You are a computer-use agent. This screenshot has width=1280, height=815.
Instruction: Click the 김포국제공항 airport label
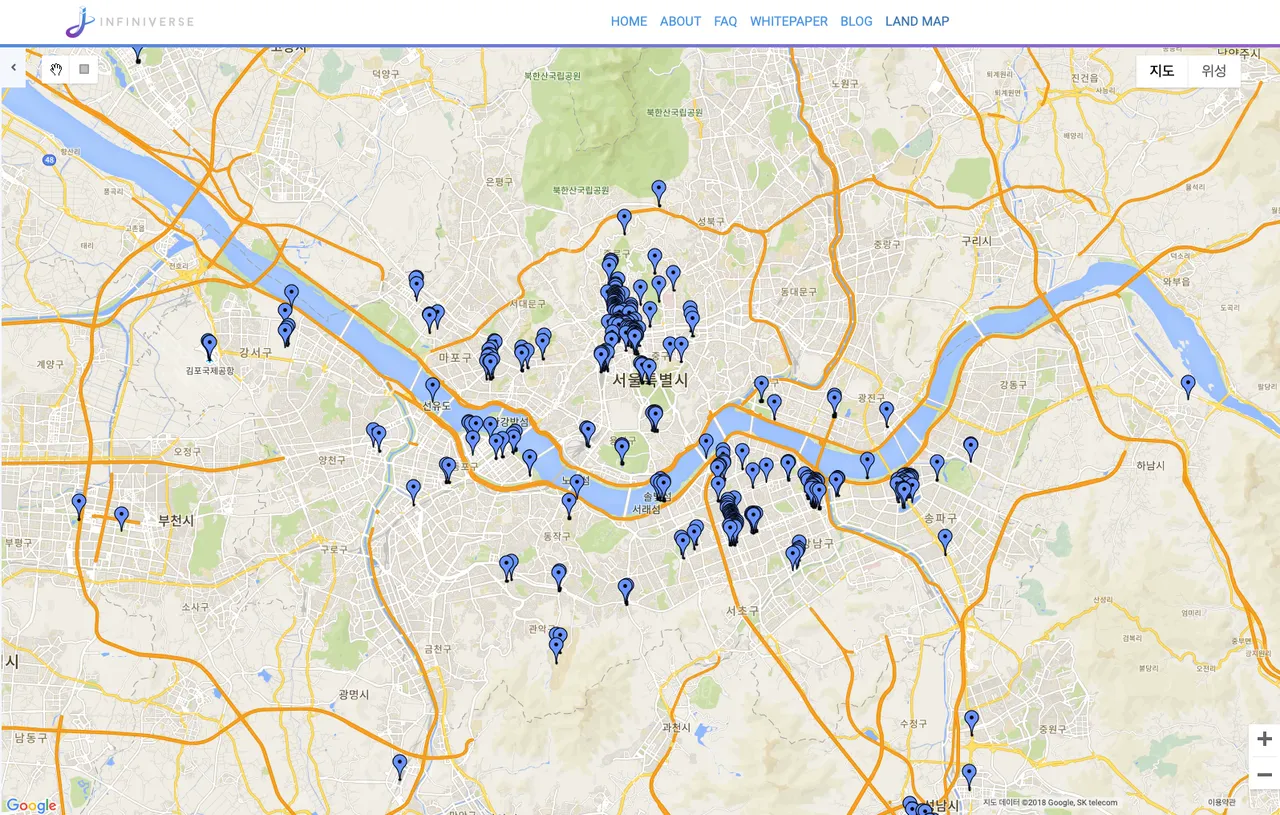point(210,371)
